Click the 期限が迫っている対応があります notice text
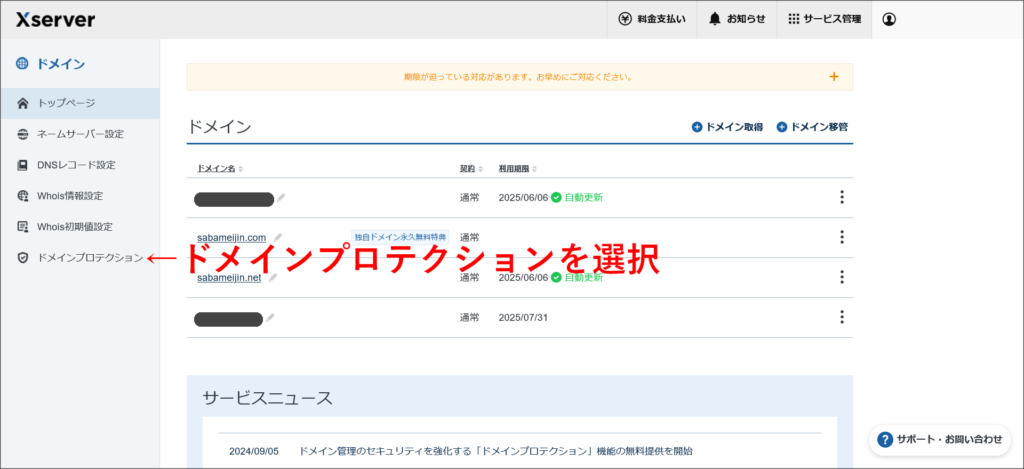 pos(518,77)
